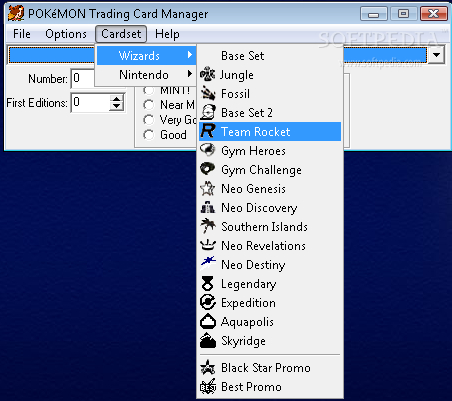
Task: Click the Expedition e-series ball icon
Action: (x=208, y=302)
